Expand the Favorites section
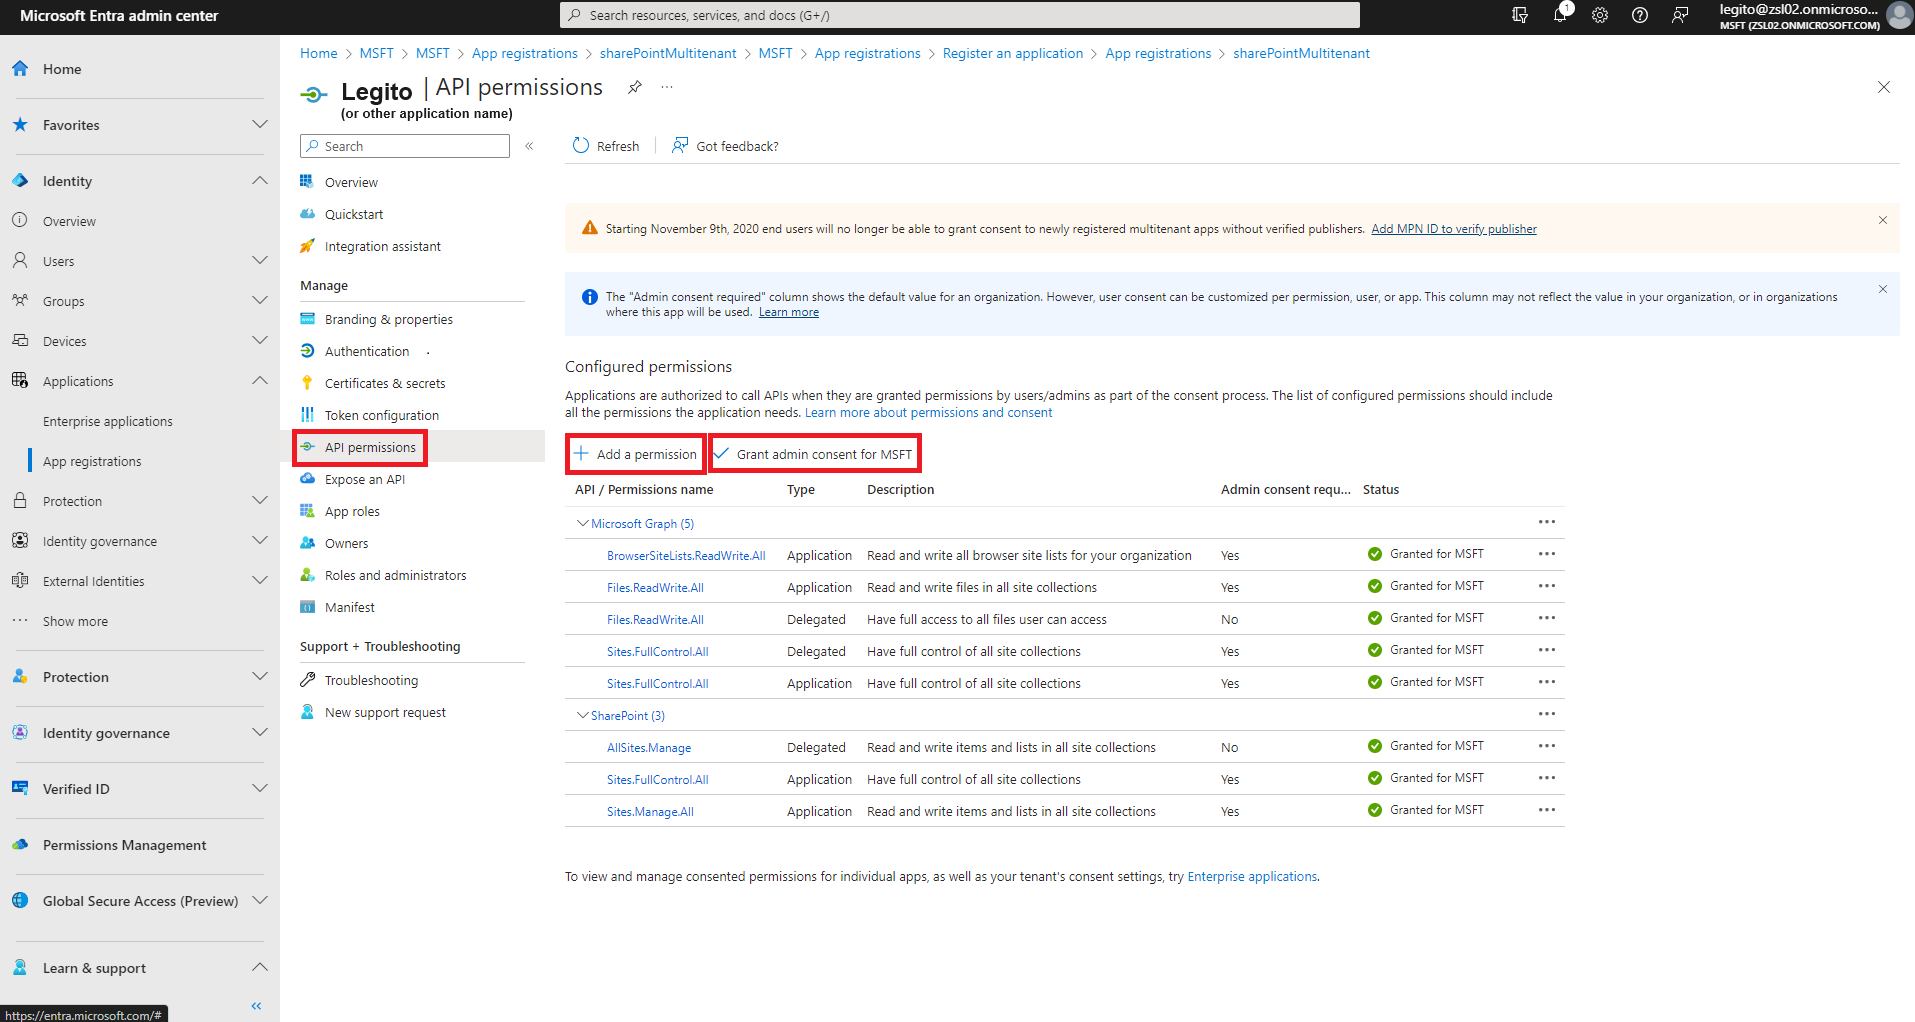 point(260,125)
